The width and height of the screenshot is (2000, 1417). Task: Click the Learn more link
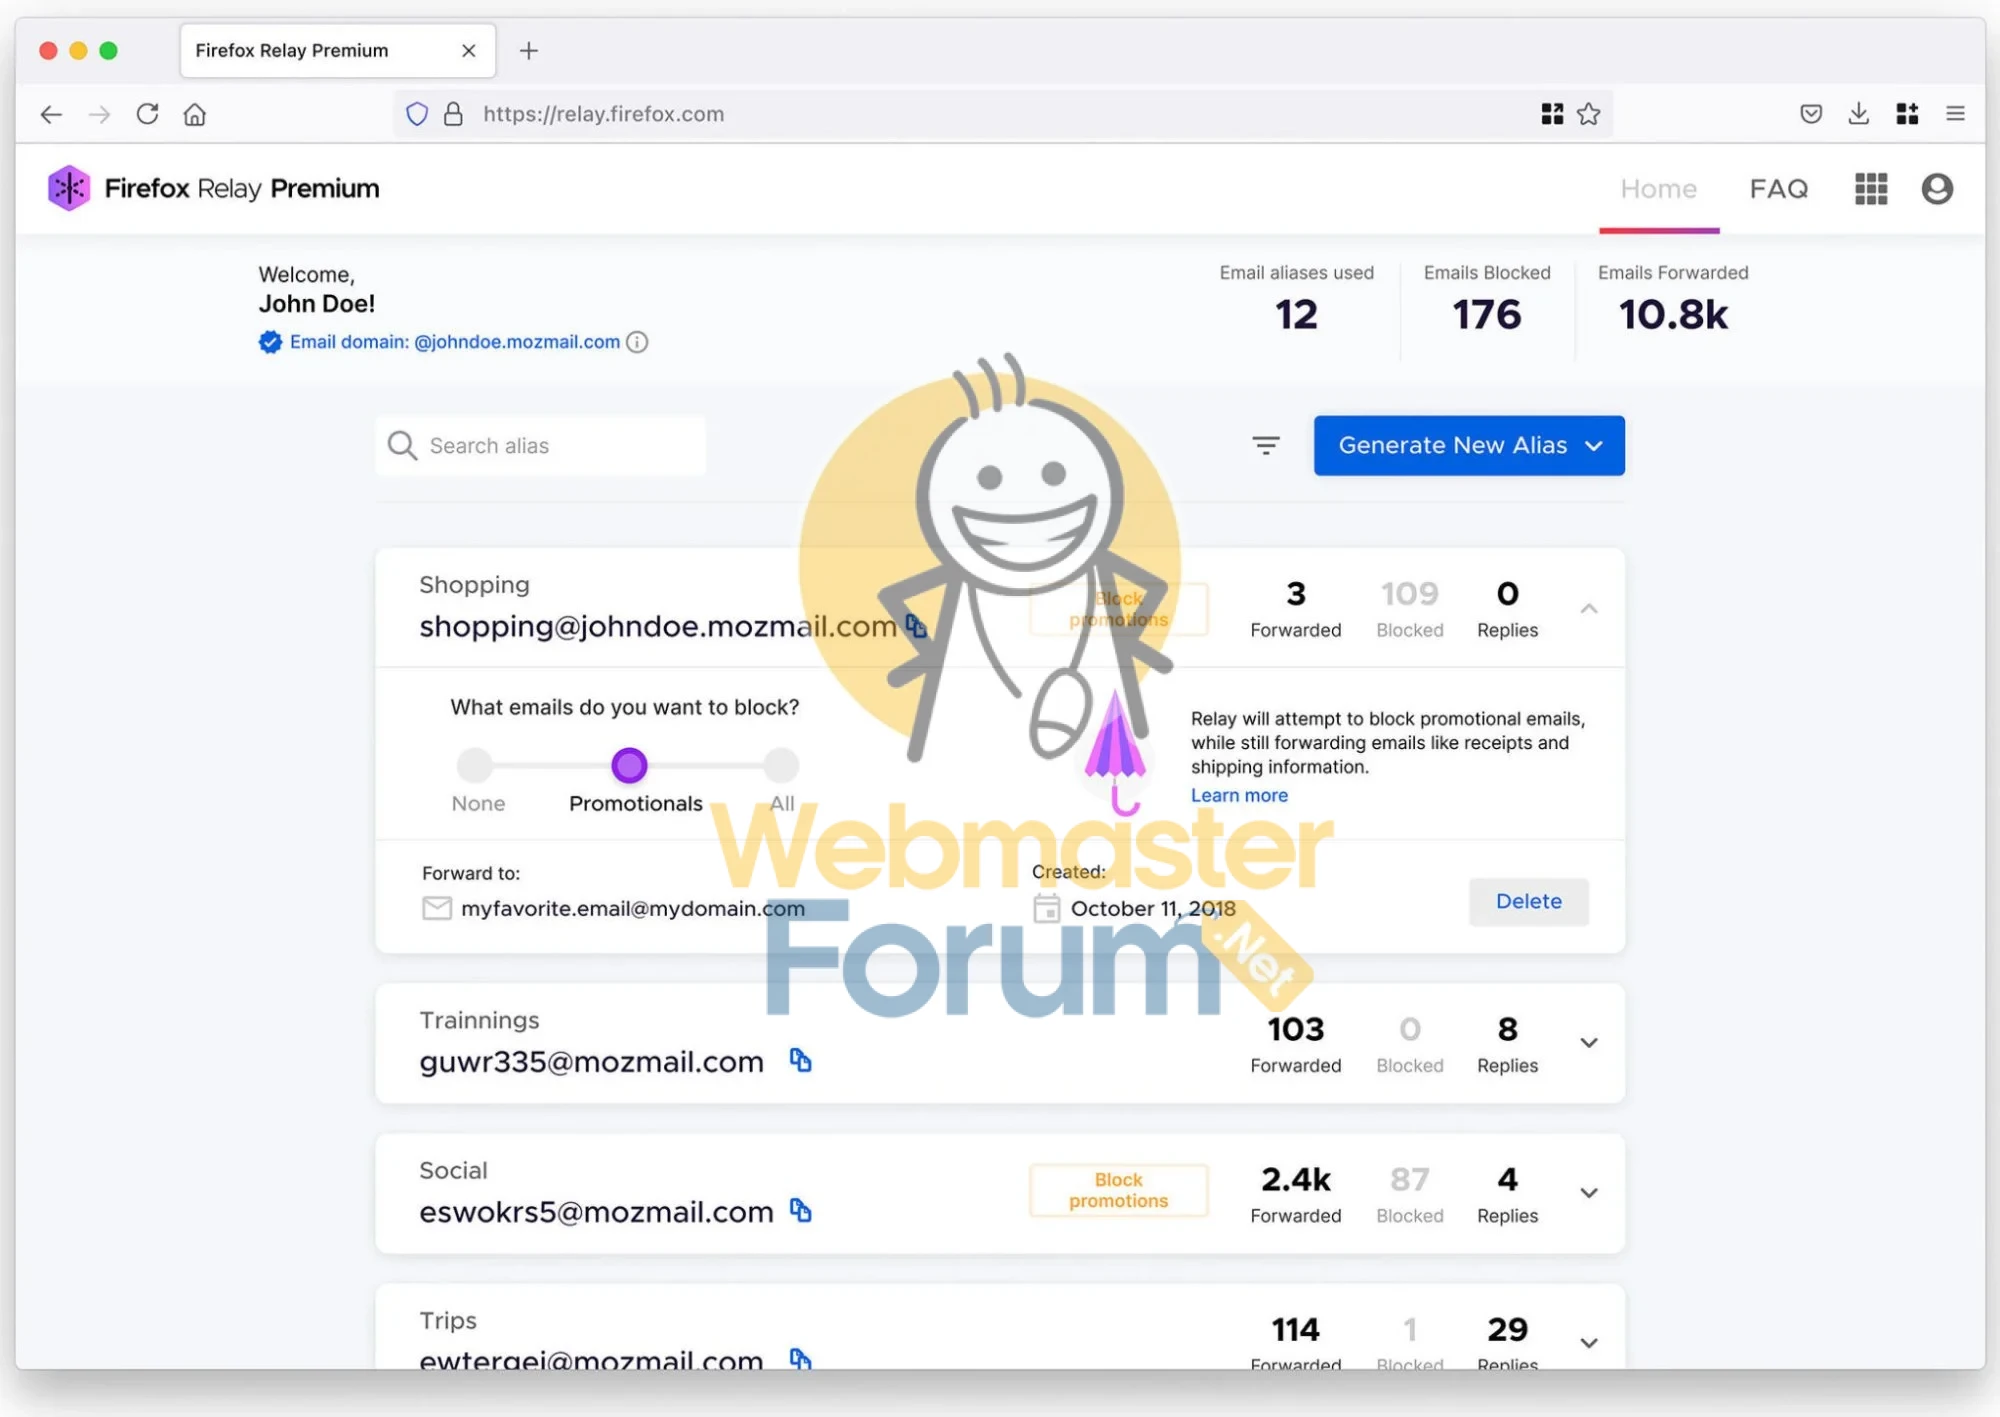(x=1239, y=794)
